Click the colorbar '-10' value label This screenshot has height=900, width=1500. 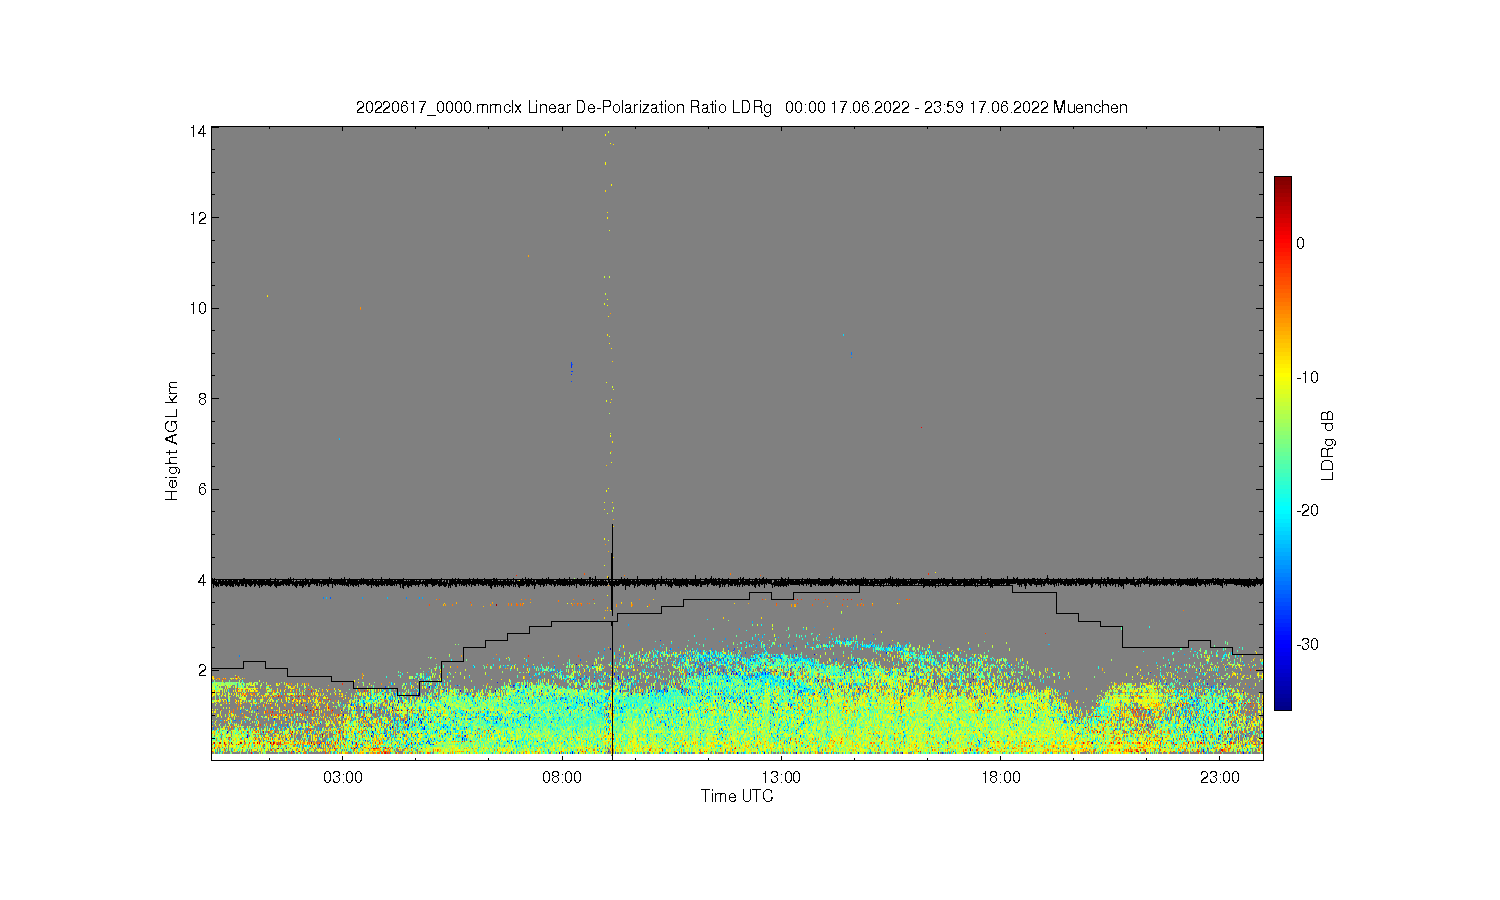pos(1308,377)
